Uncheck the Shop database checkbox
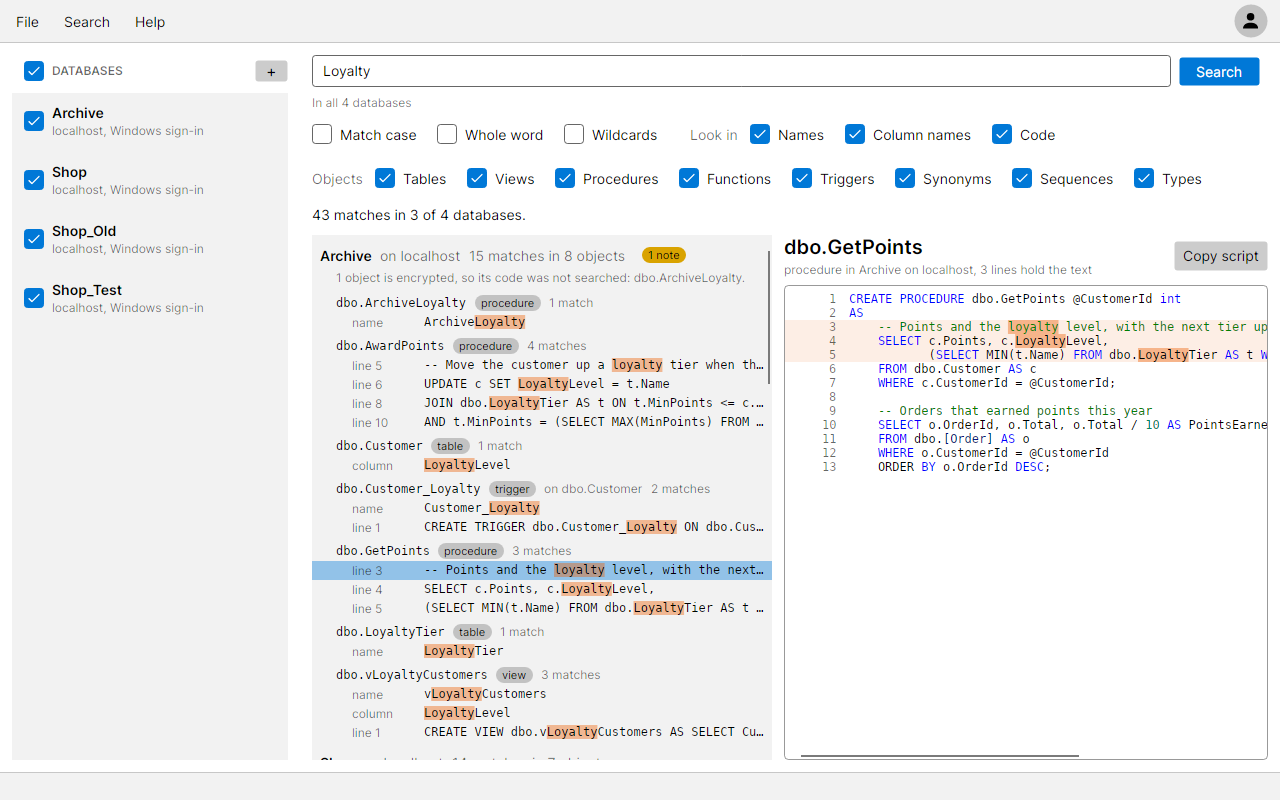The image size is (1280, 800). pos(34,180)
